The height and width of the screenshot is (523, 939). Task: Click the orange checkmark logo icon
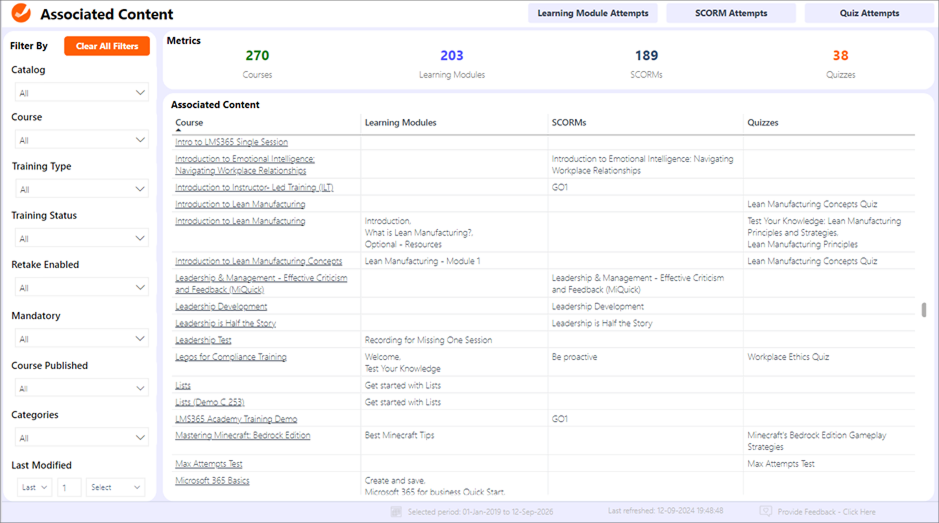click(x=19, y=15)
